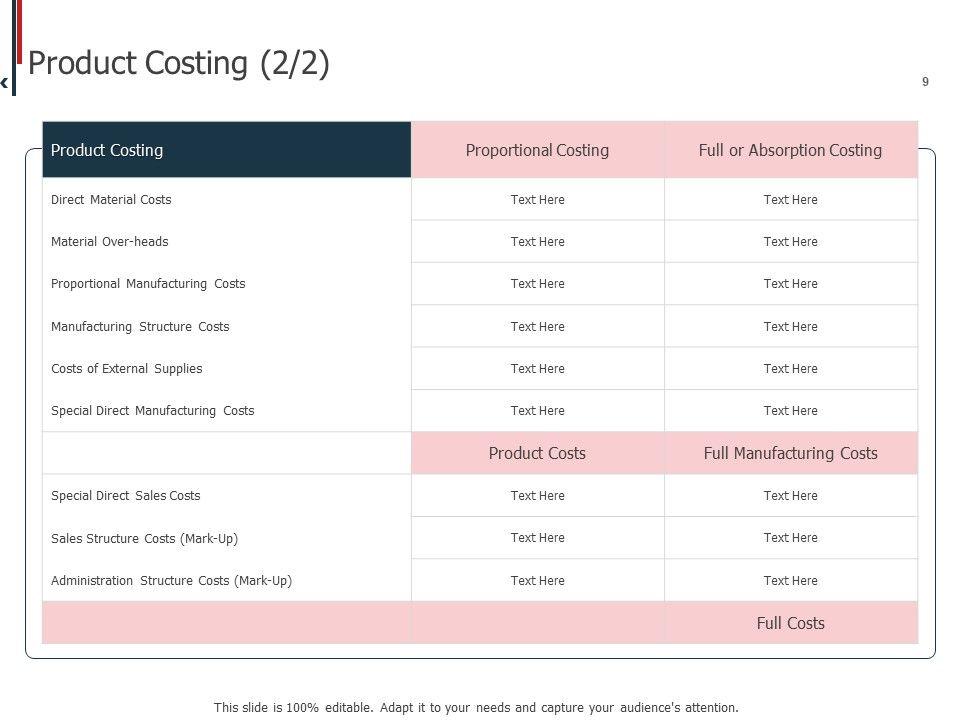Click the Full or Absorption Costing header
960x720 pixels.
[790, 150]
